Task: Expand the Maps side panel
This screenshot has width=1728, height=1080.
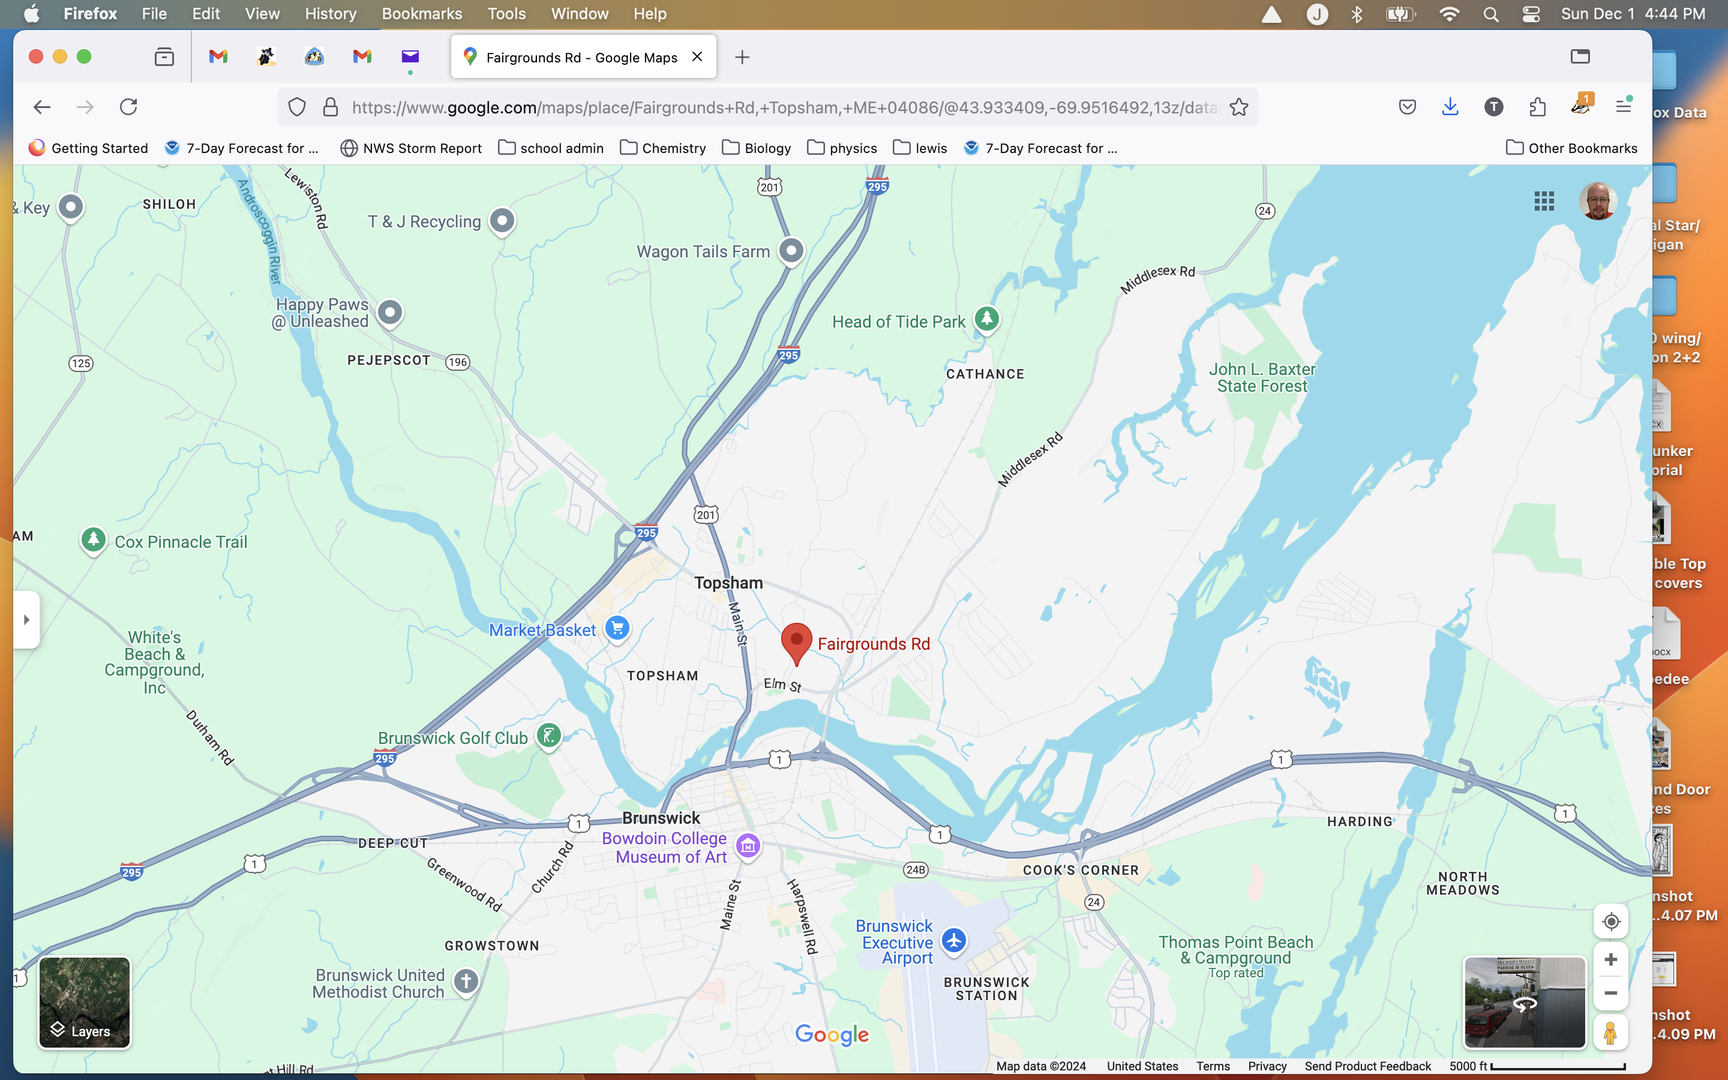Action: click(x=26, y=620)
